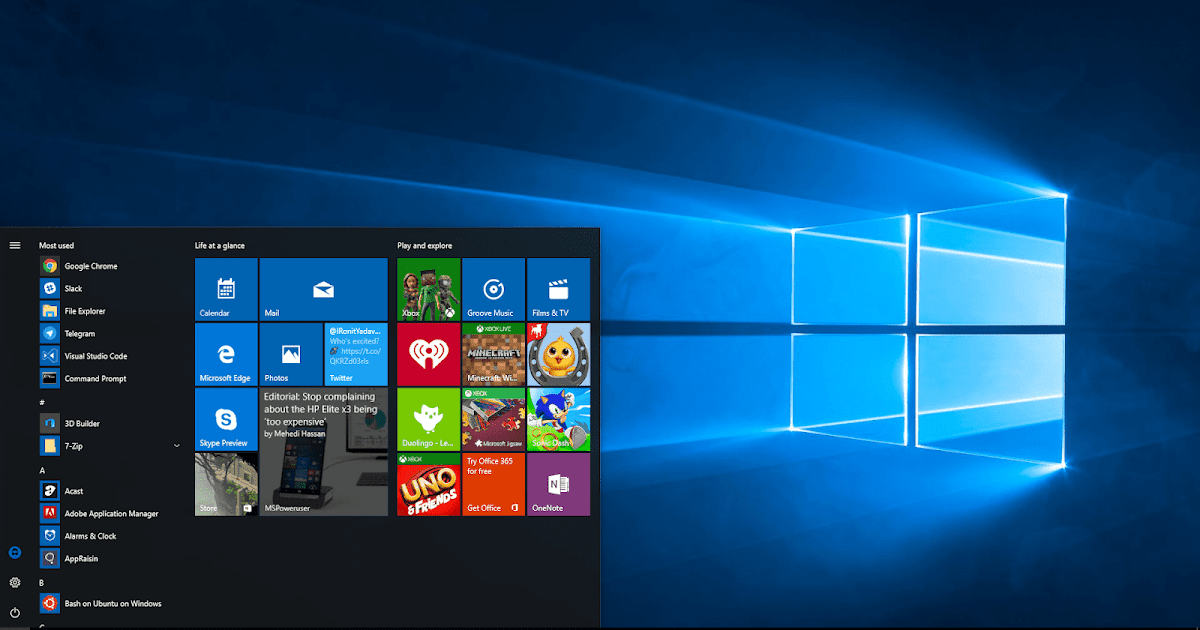
Task: Launch UNO & Friends tile
Action: [429, 484]
